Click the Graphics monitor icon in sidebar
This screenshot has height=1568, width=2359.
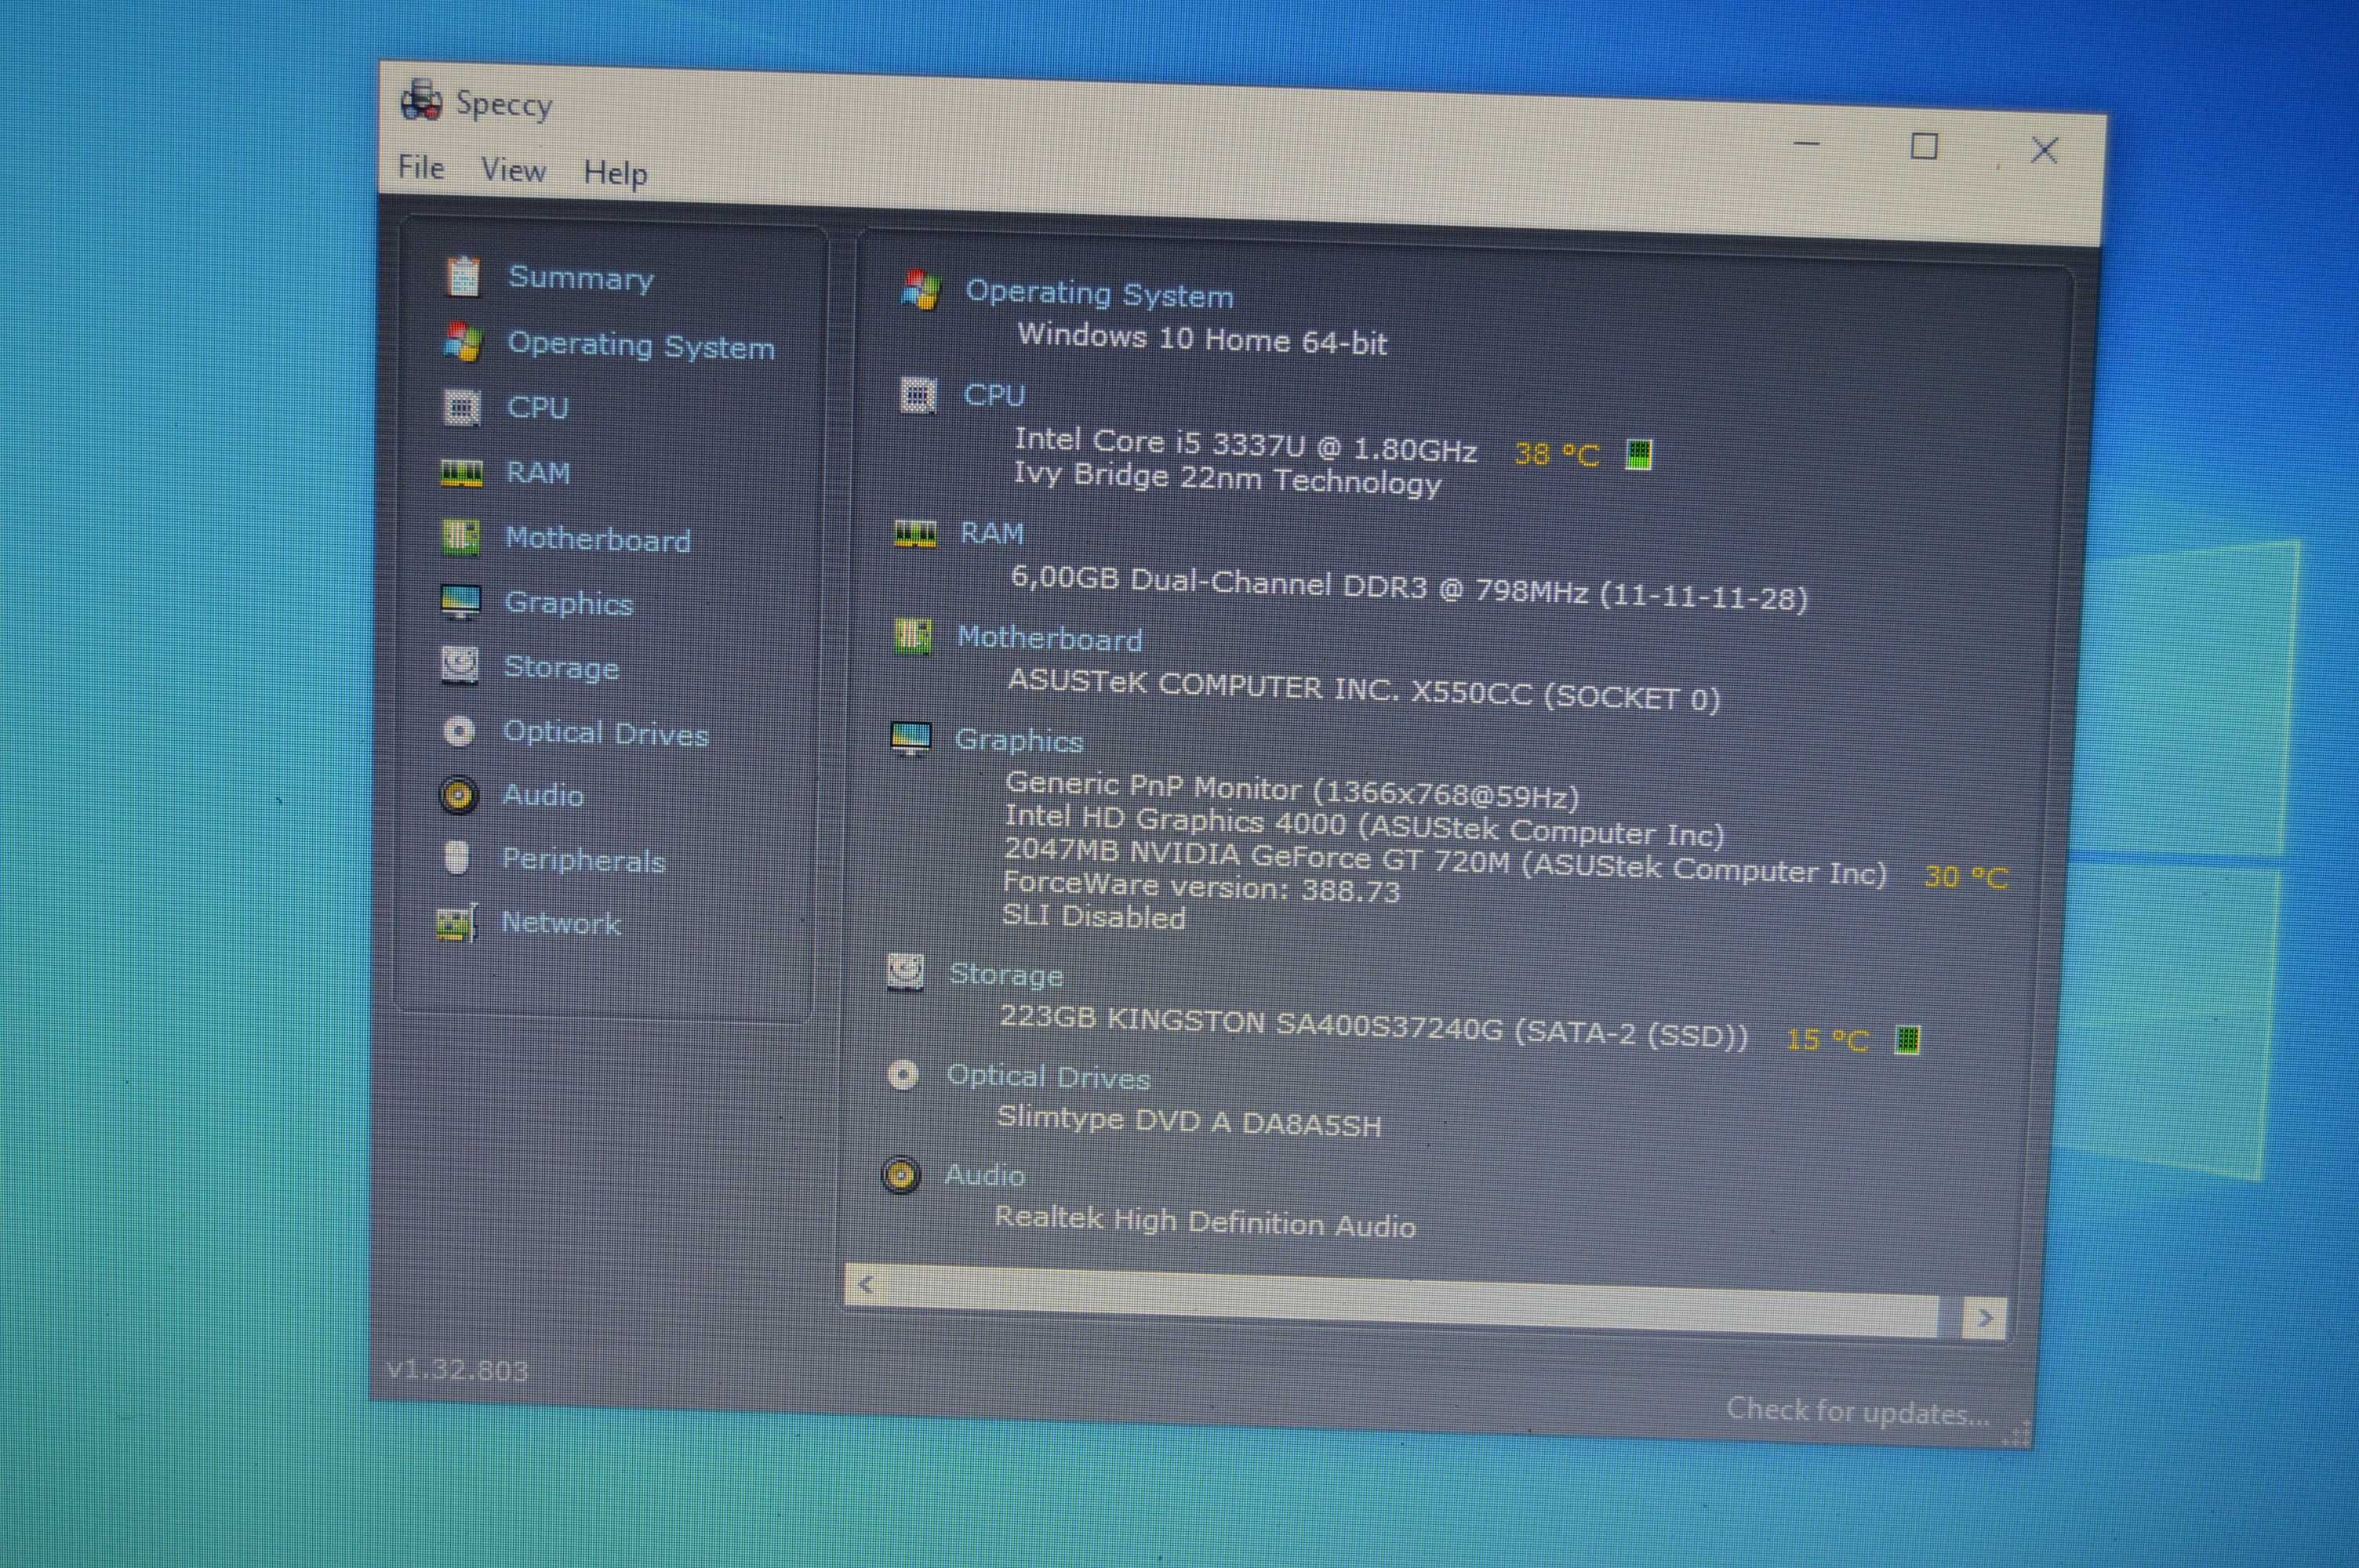coord(460,602)
